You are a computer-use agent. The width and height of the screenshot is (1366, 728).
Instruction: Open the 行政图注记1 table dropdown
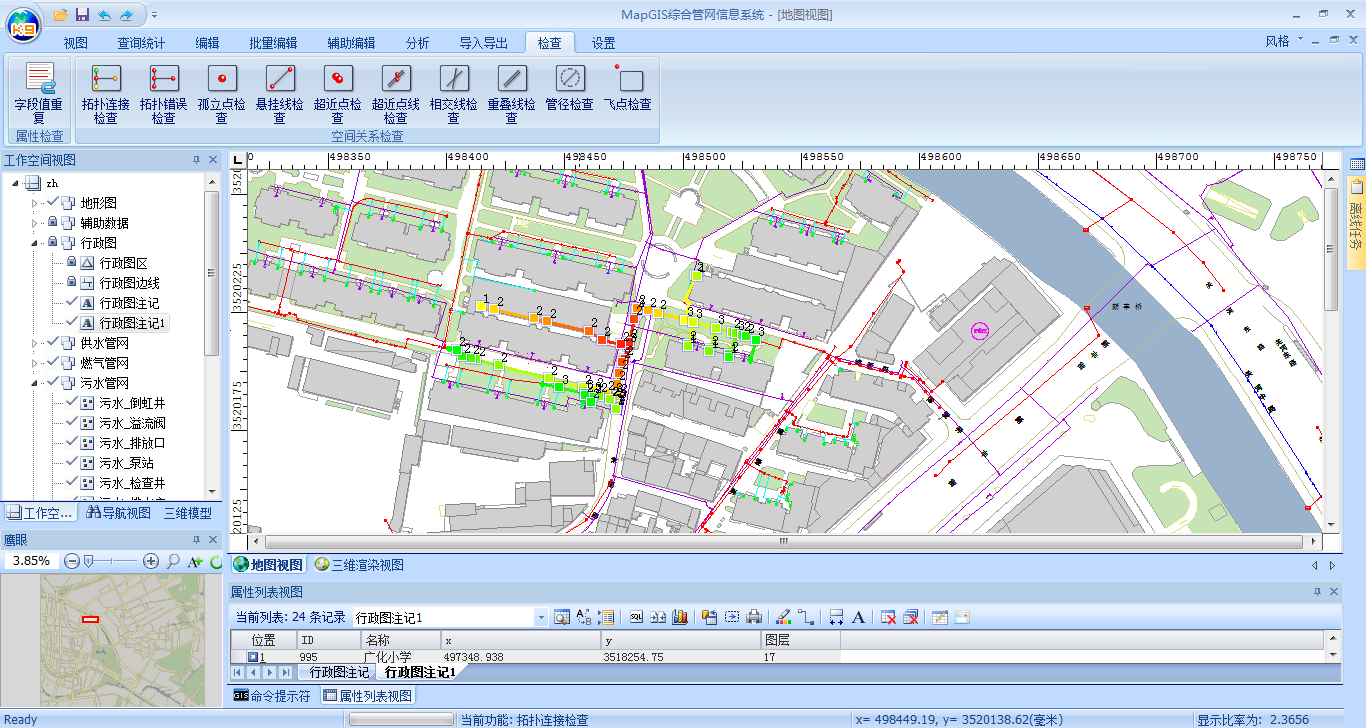click(x=541, y=617)
